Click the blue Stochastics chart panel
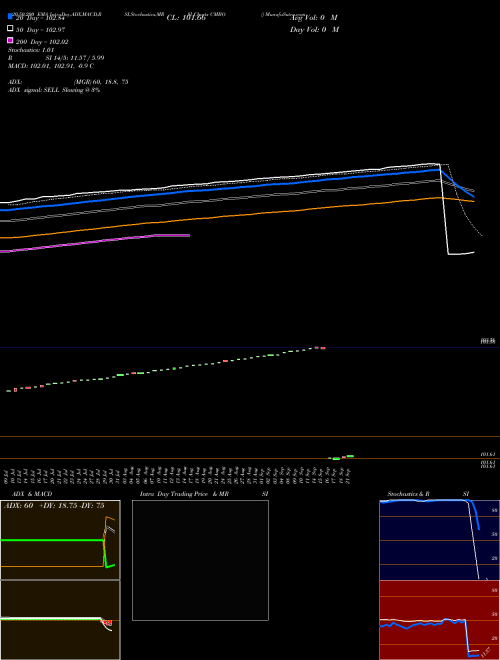 [x=440, y=540]
